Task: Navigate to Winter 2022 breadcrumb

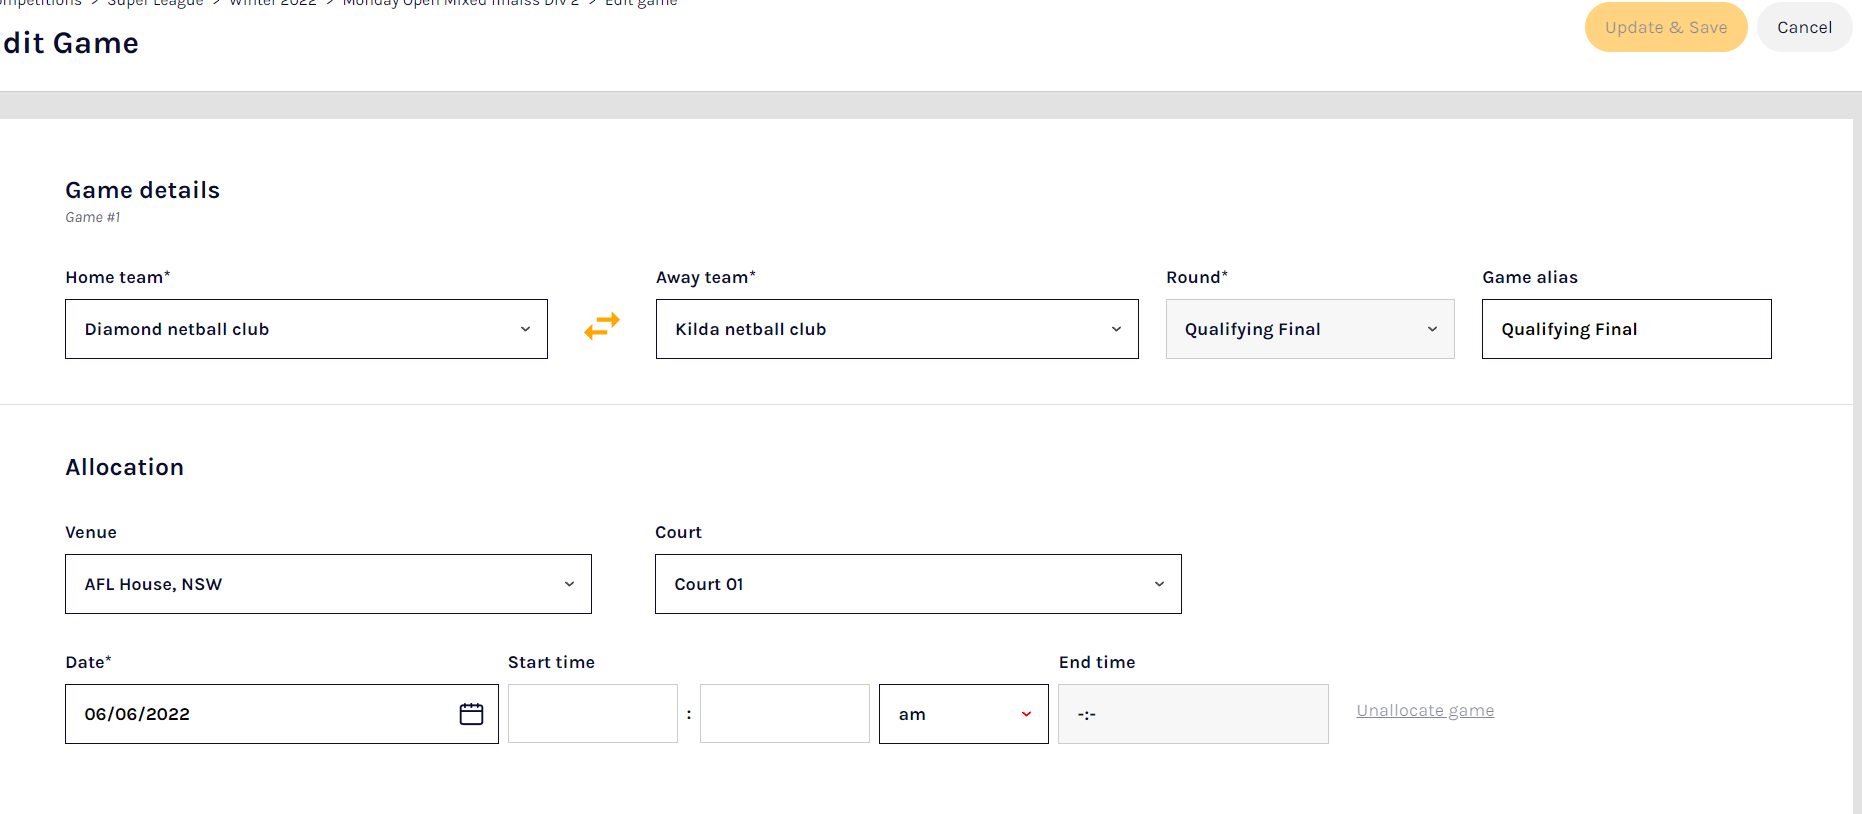Action: [x=273, y=4]
